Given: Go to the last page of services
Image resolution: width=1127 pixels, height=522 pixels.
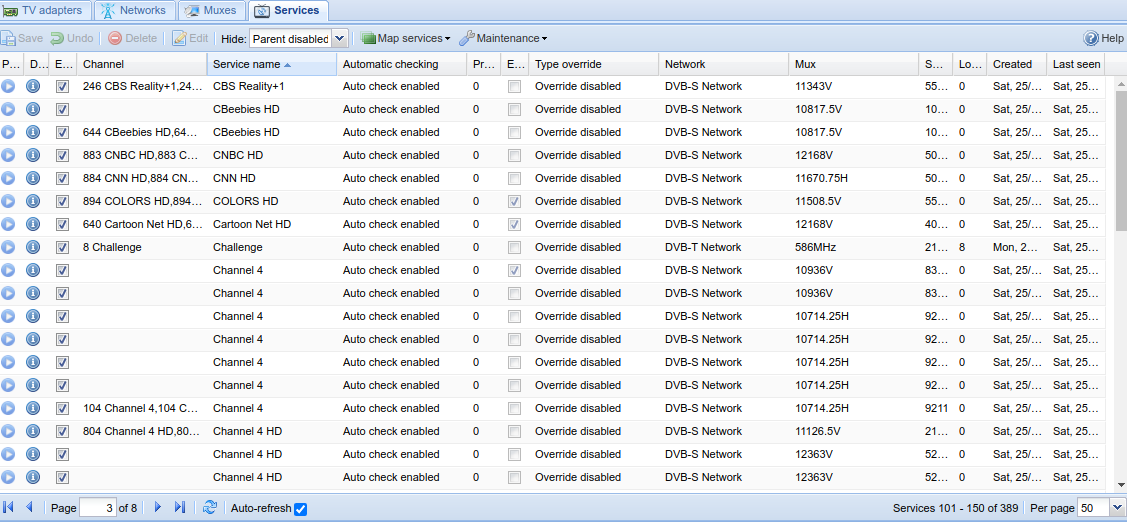Looking at the screenshot, I should pos(180,508).
